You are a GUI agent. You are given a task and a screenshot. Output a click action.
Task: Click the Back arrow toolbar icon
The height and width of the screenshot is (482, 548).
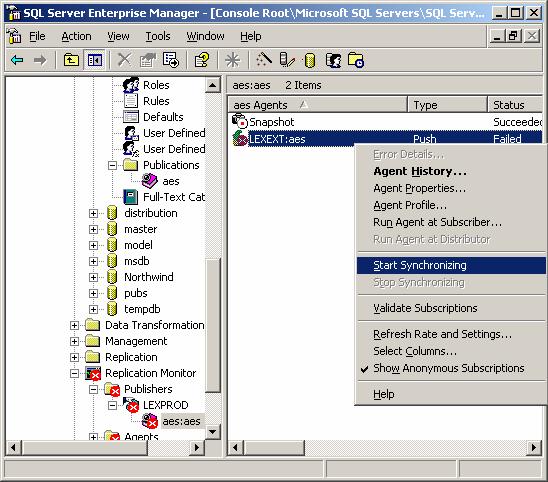pyautogui.click(x=17, y=60)
